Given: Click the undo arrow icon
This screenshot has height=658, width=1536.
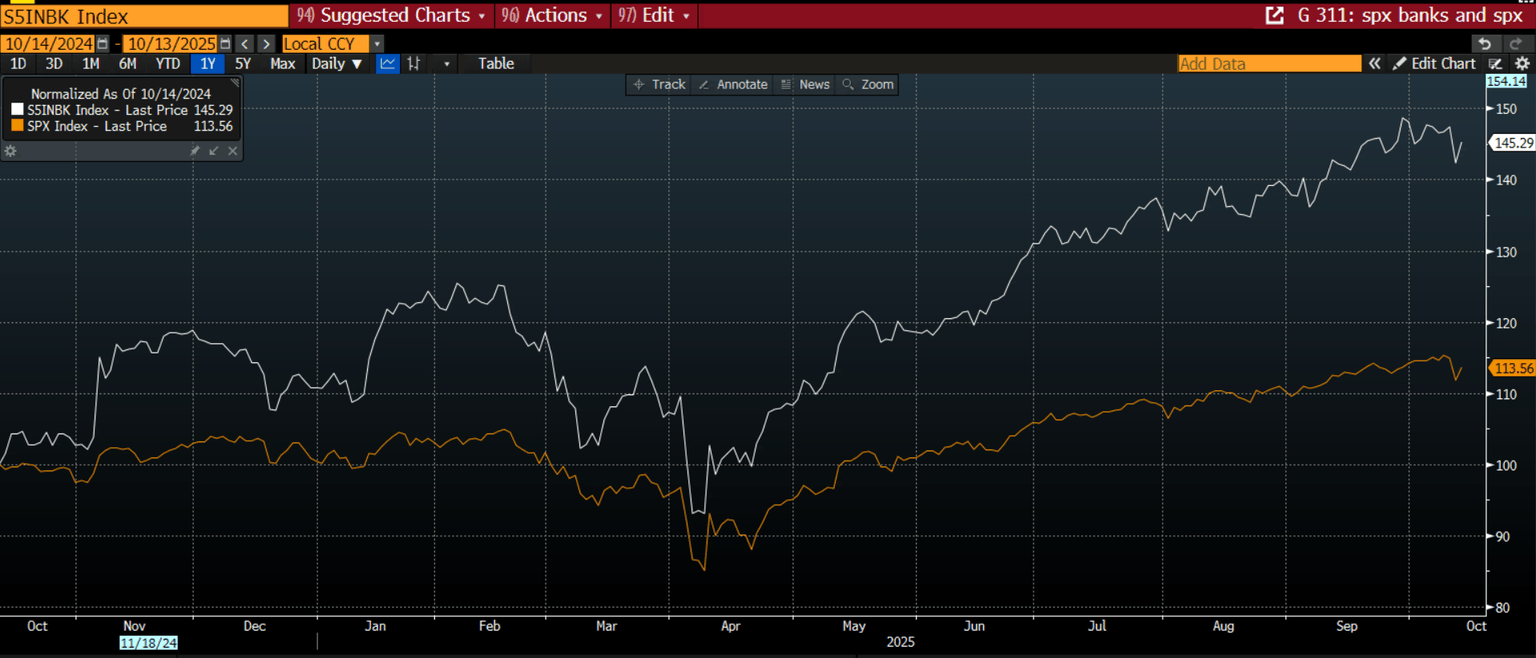Looking at the screenshot, I should click(1485, 44).
